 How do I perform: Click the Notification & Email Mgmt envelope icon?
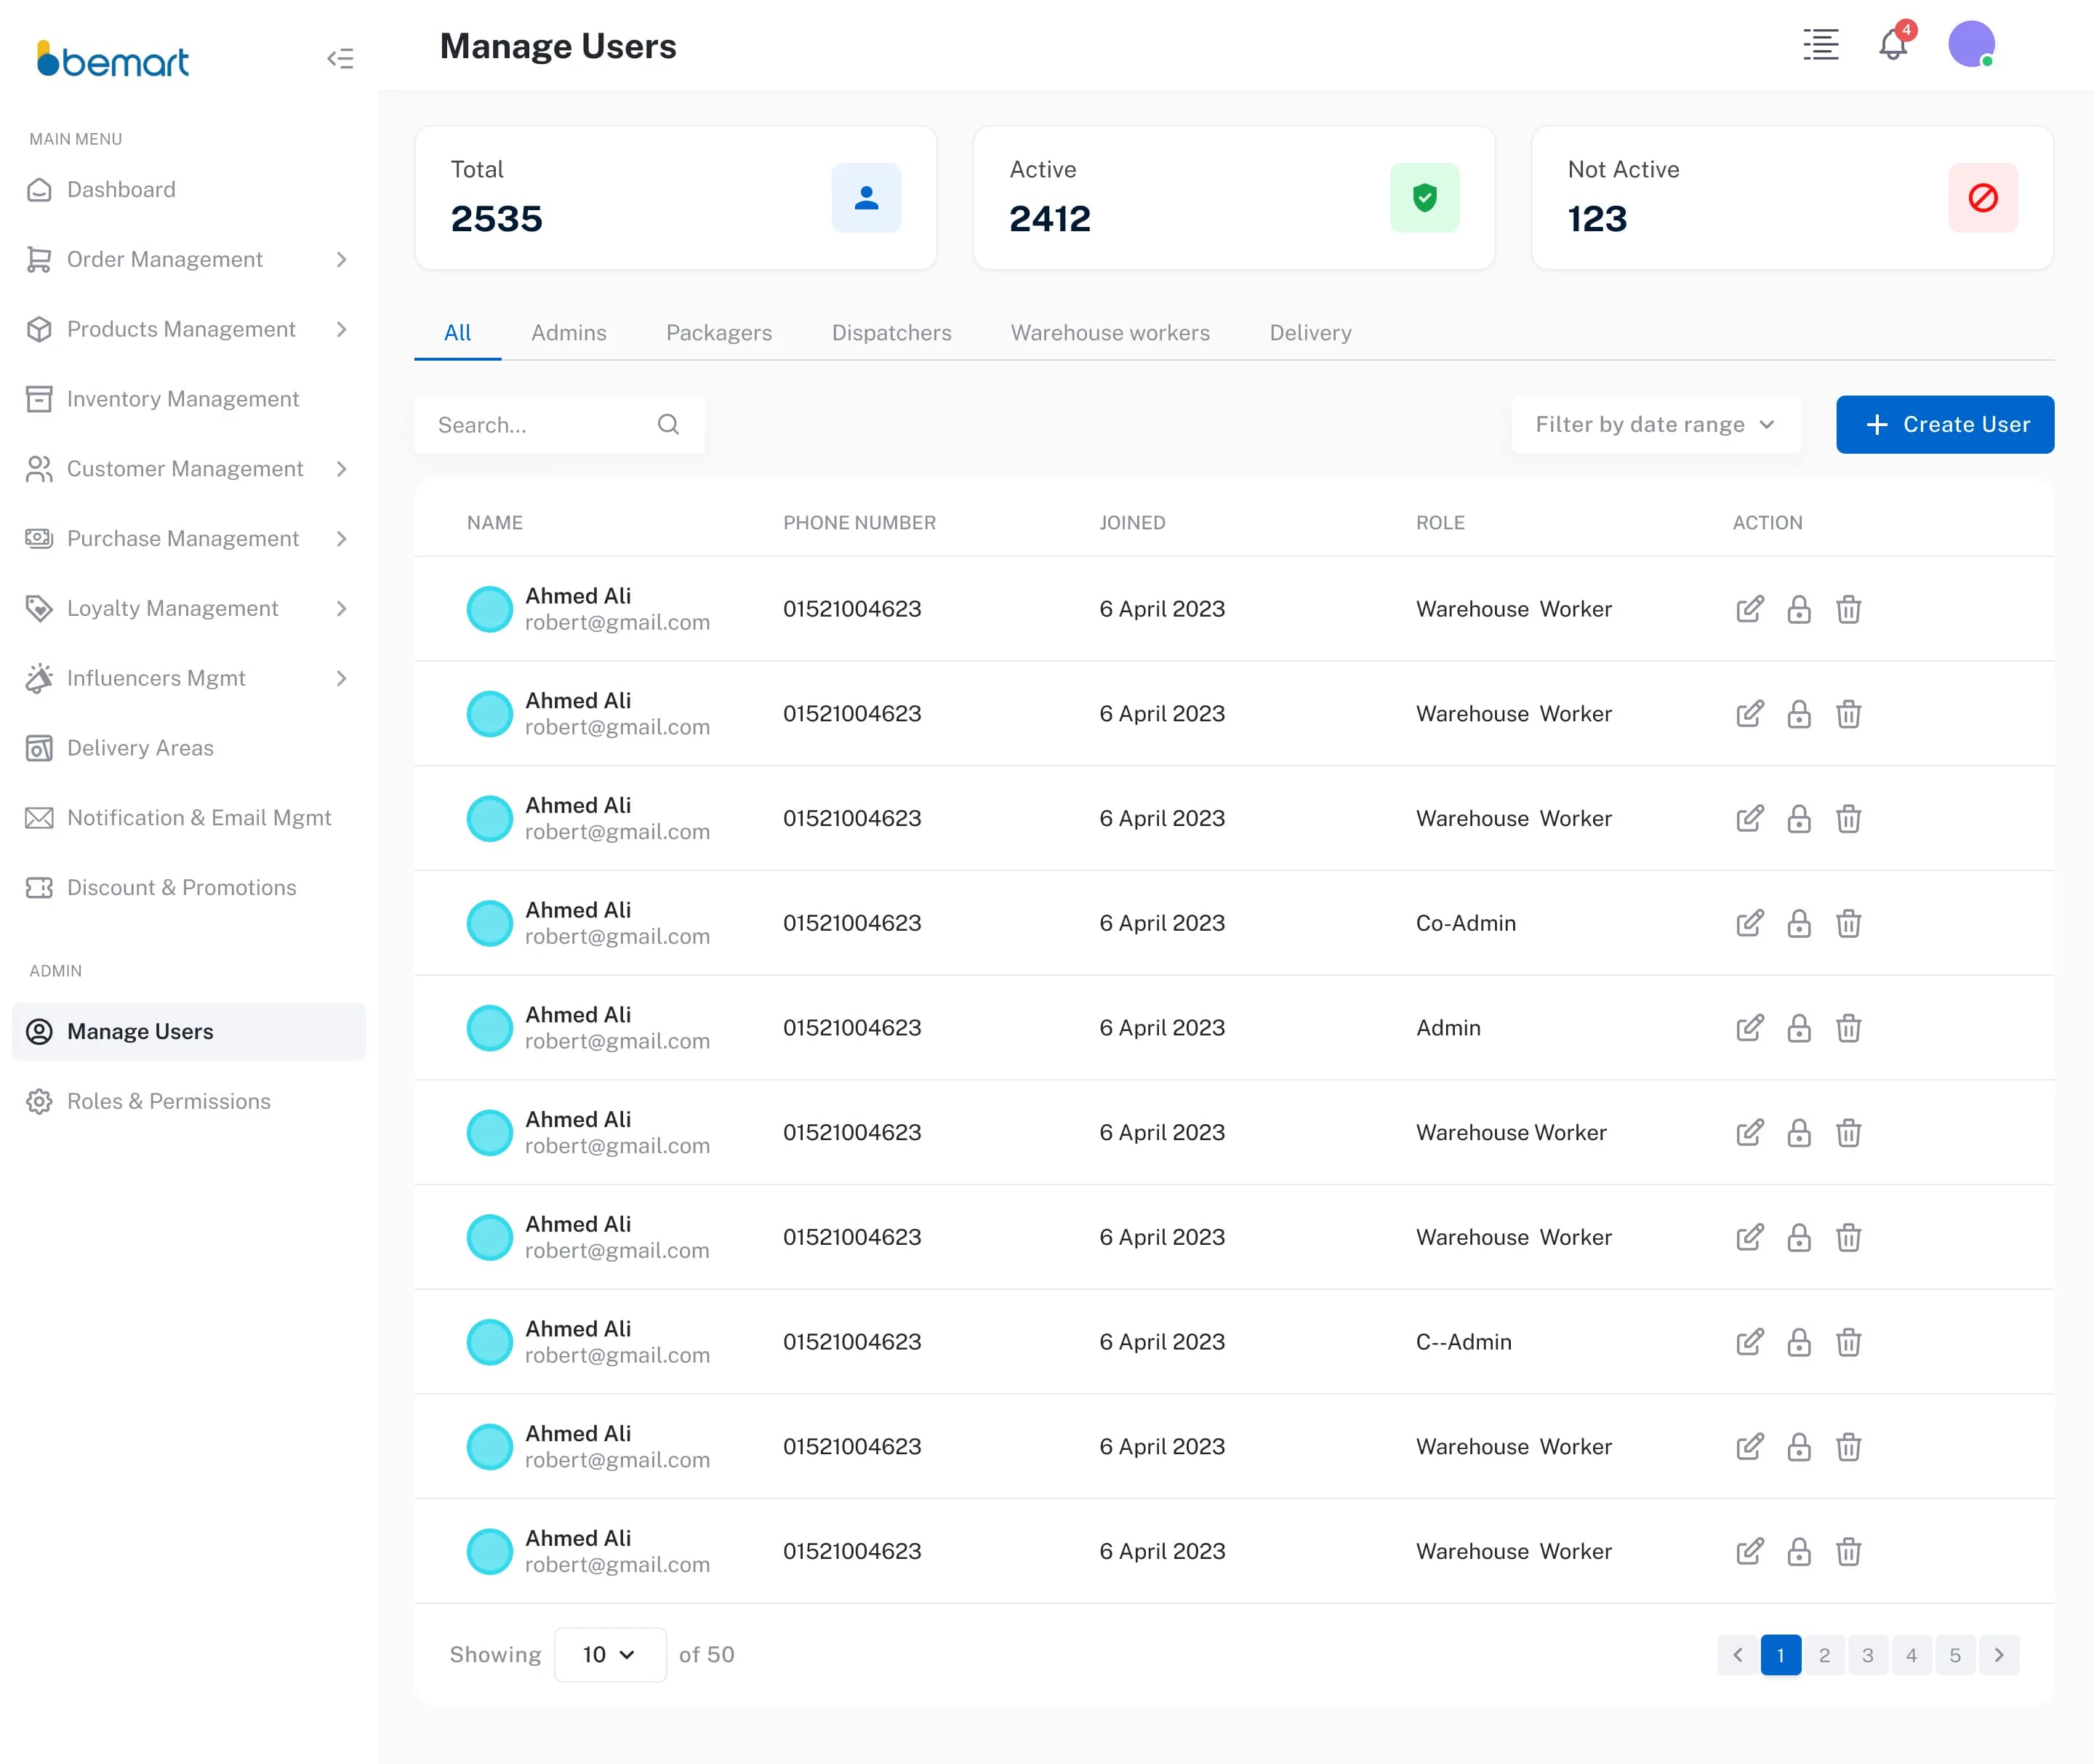(39, 818)
